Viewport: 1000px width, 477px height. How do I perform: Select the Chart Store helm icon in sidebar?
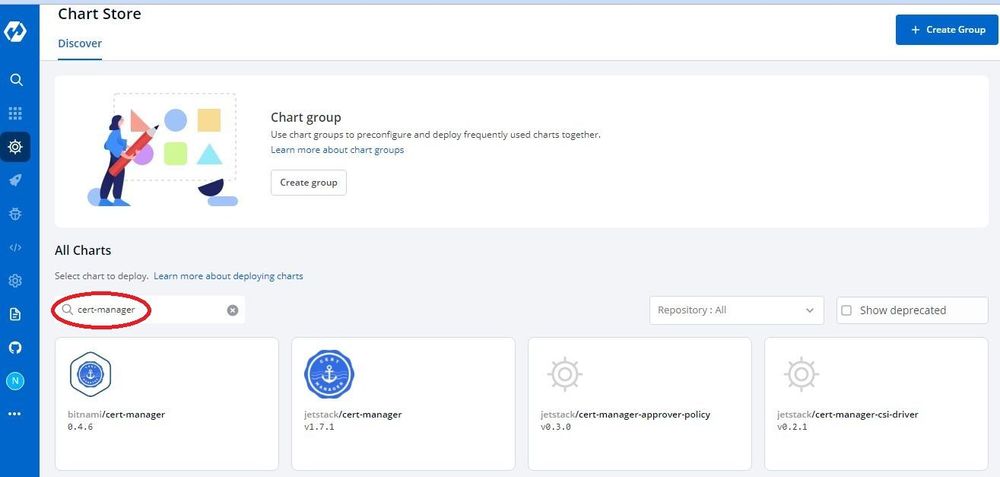click(15, 147)
